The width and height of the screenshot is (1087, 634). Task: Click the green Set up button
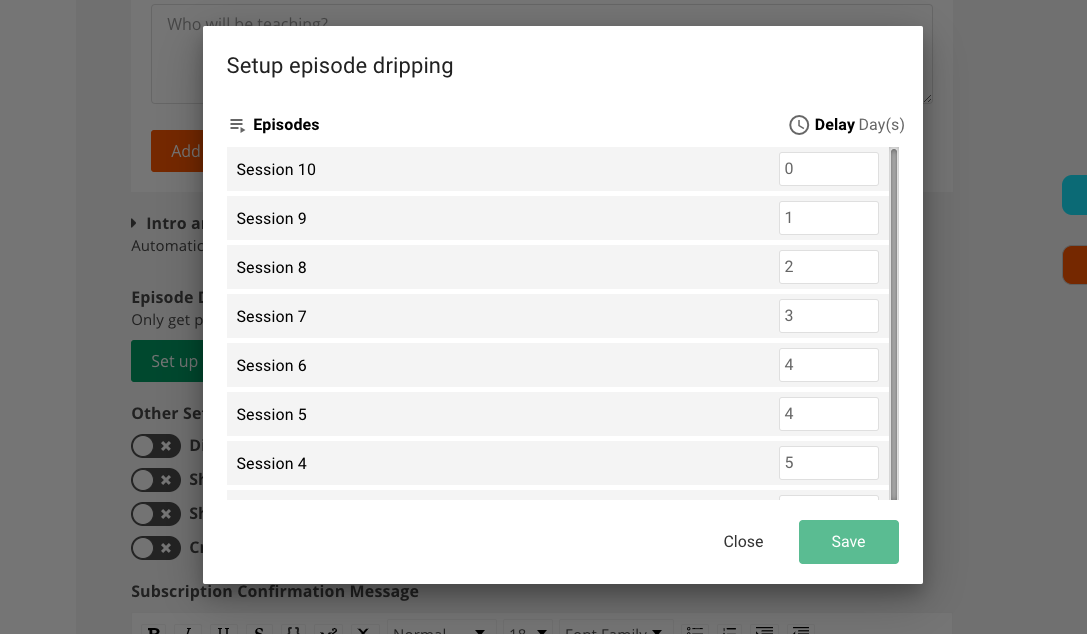pos(167,361)
